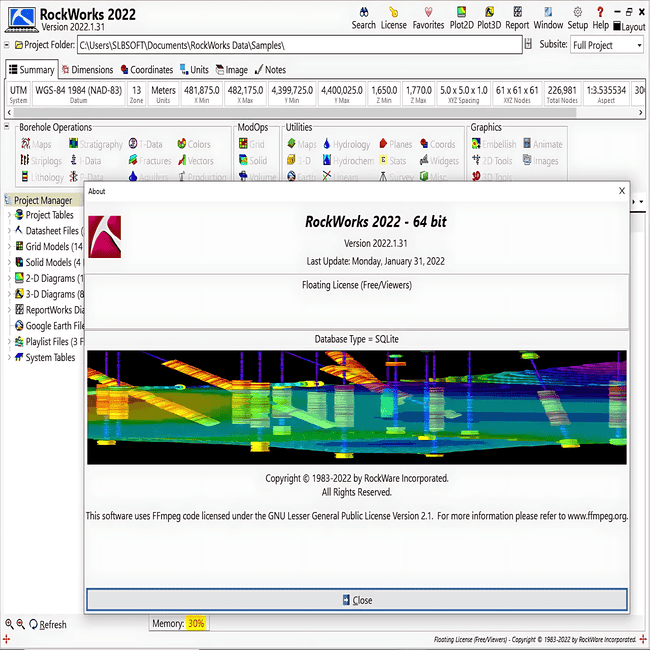This screenshot has height=650, width=650.
Task: Zoom in with the magnifier icon
Action: [x=9, y=623]
